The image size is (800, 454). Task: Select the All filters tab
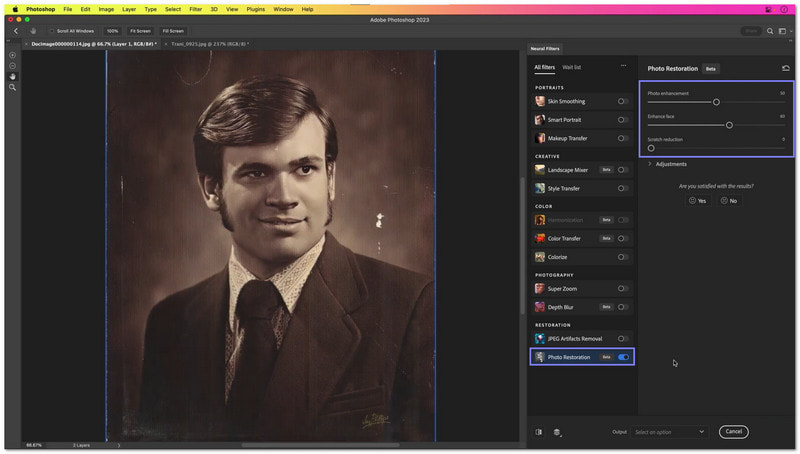click(x=544, y=67)
